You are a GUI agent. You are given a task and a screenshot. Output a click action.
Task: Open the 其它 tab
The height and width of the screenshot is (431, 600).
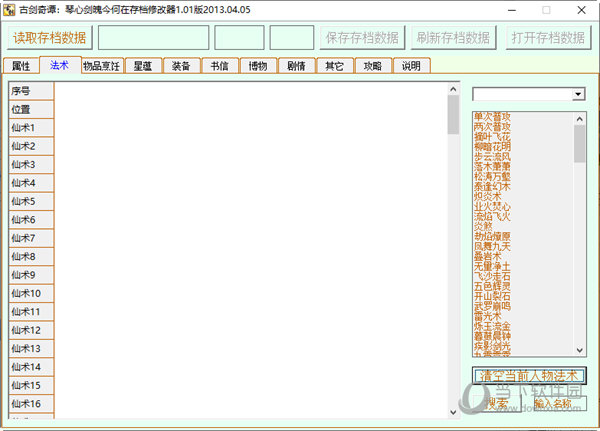334,66
